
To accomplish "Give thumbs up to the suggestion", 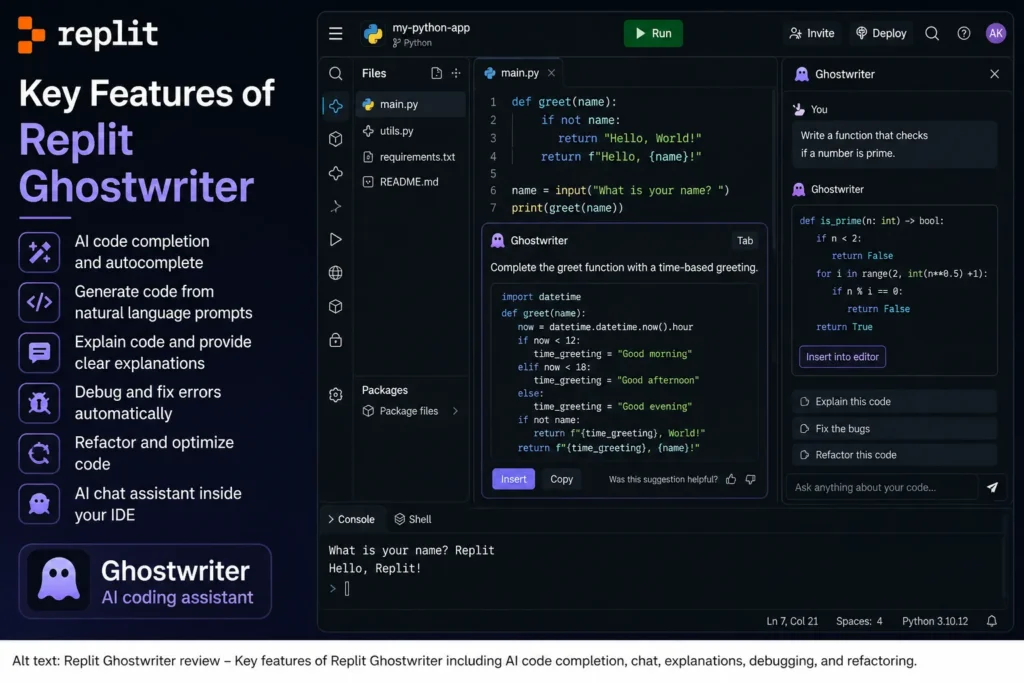I will [731, 479].
